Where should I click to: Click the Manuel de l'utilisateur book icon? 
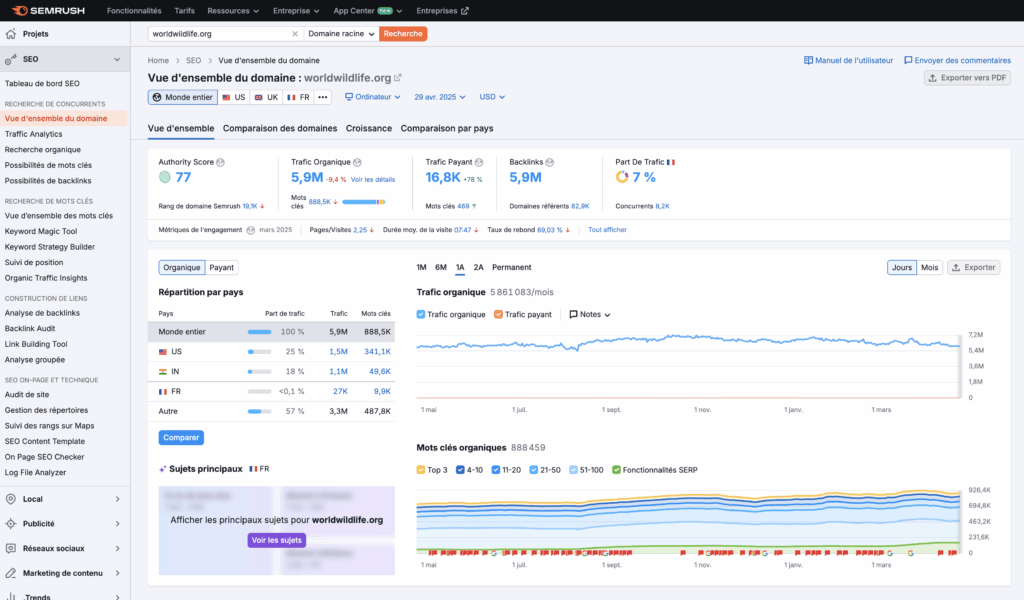(x=808, y=60)
